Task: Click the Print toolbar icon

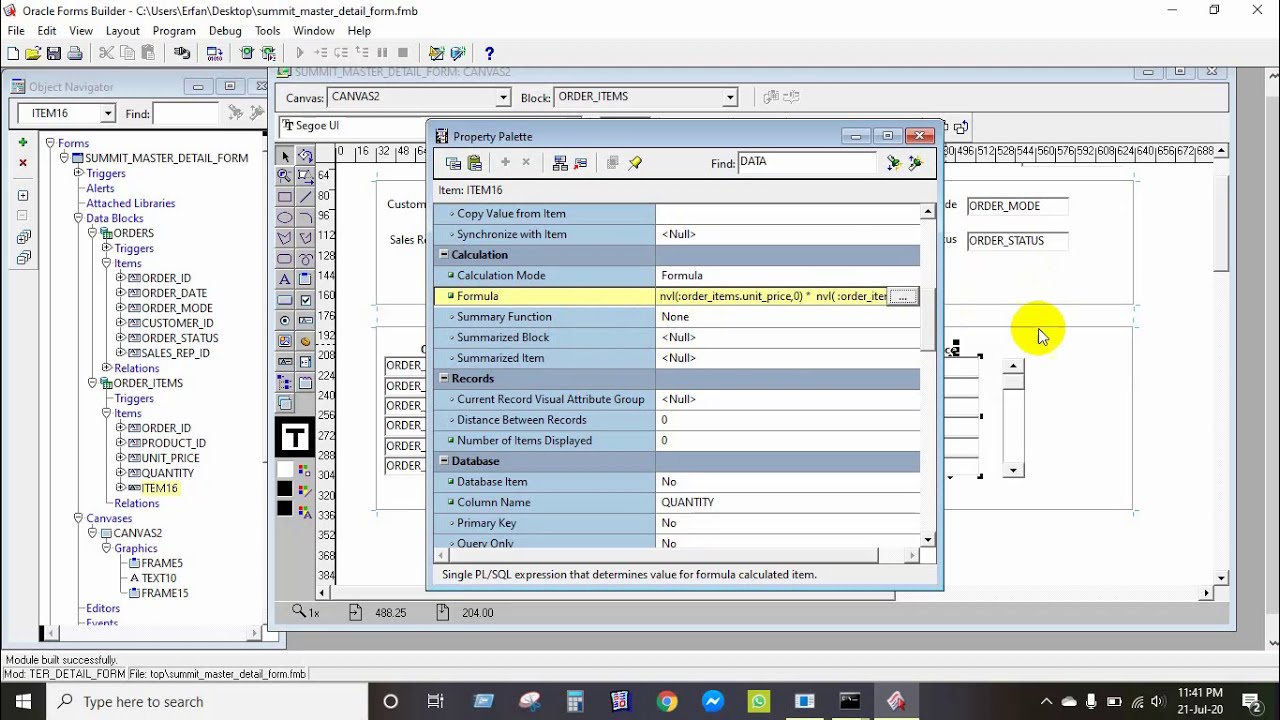Action: pos(75,53)
